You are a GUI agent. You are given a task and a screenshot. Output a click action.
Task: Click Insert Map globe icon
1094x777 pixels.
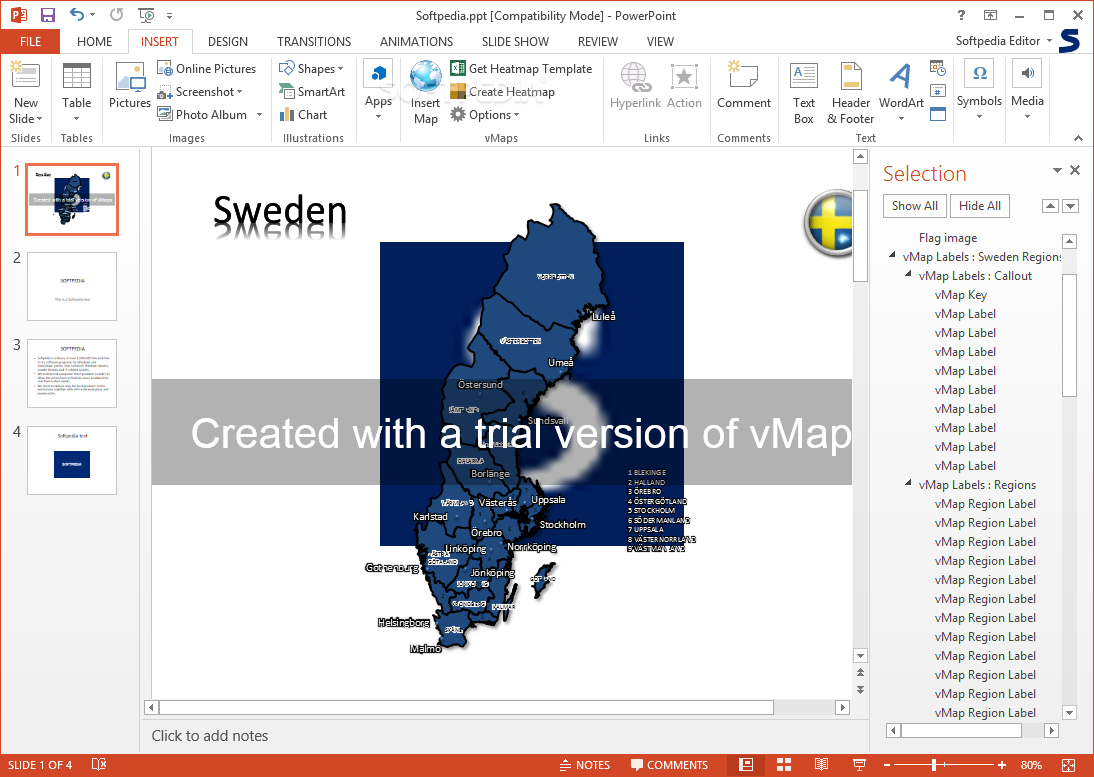tap(426, 93)
